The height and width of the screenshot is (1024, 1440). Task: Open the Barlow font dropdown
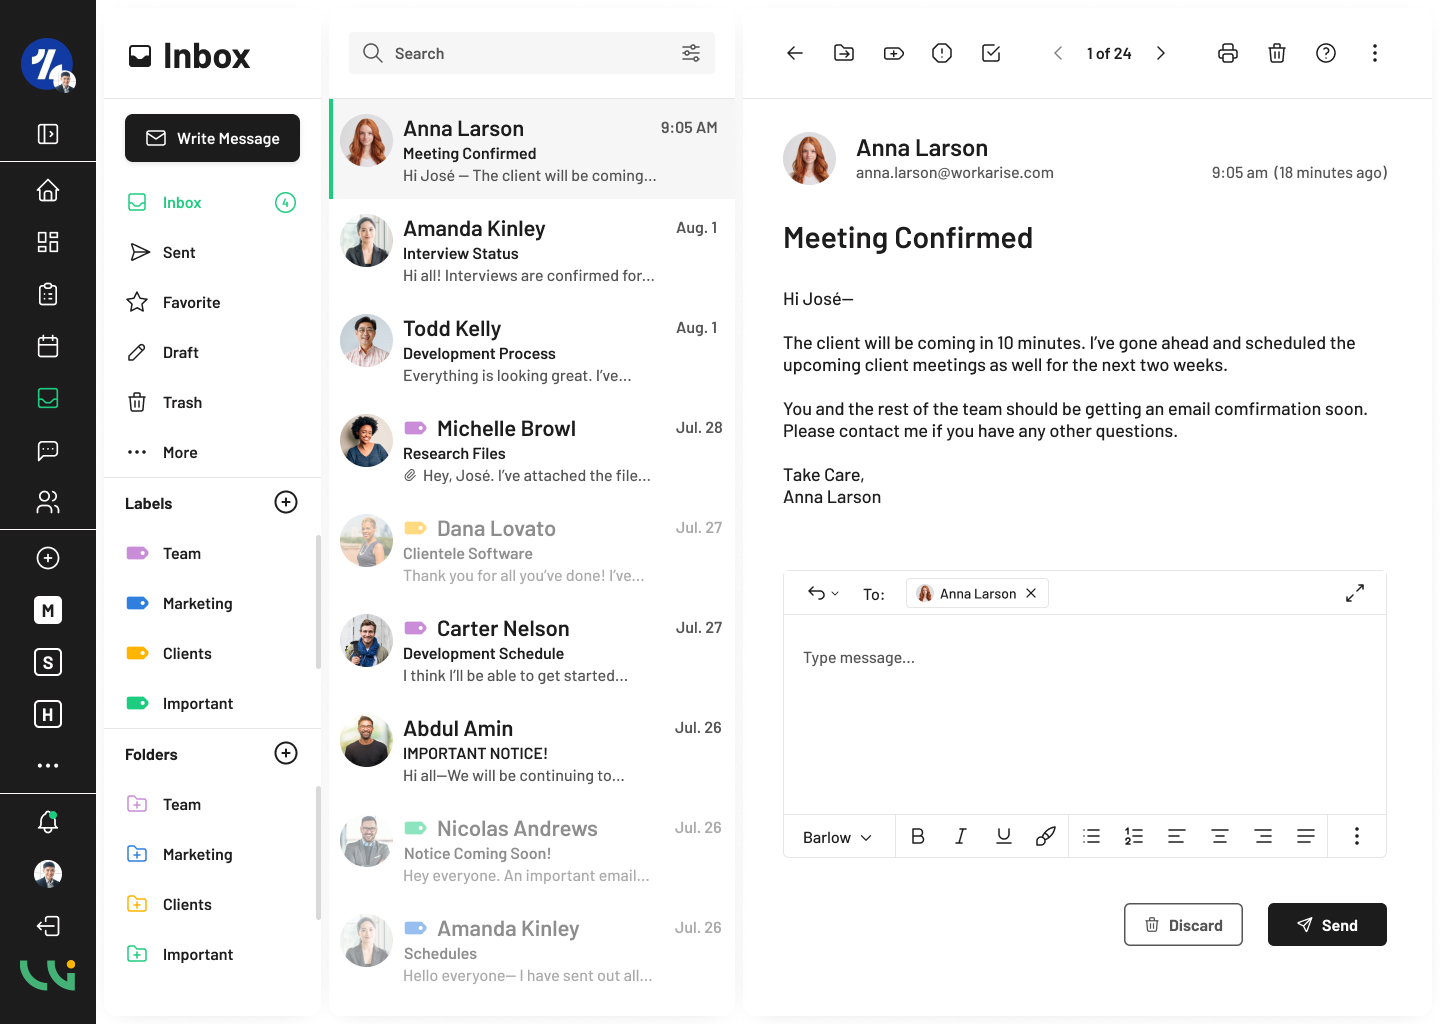837,838
